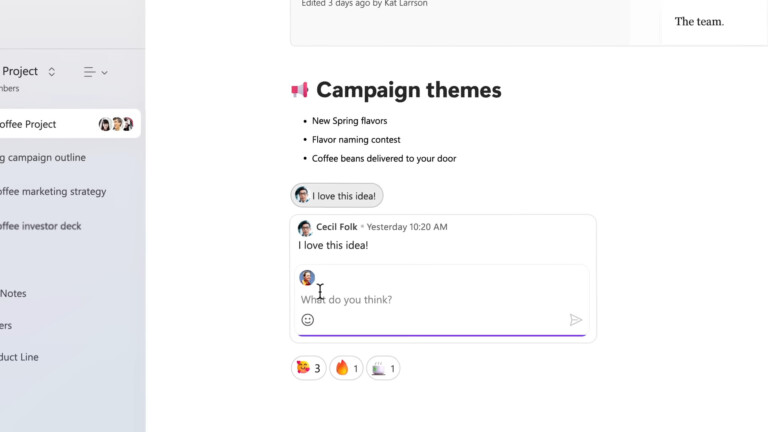Click Cecil Folk's avatar in the comment
This screenshot has width=768, height=432.
pos(305,228)
